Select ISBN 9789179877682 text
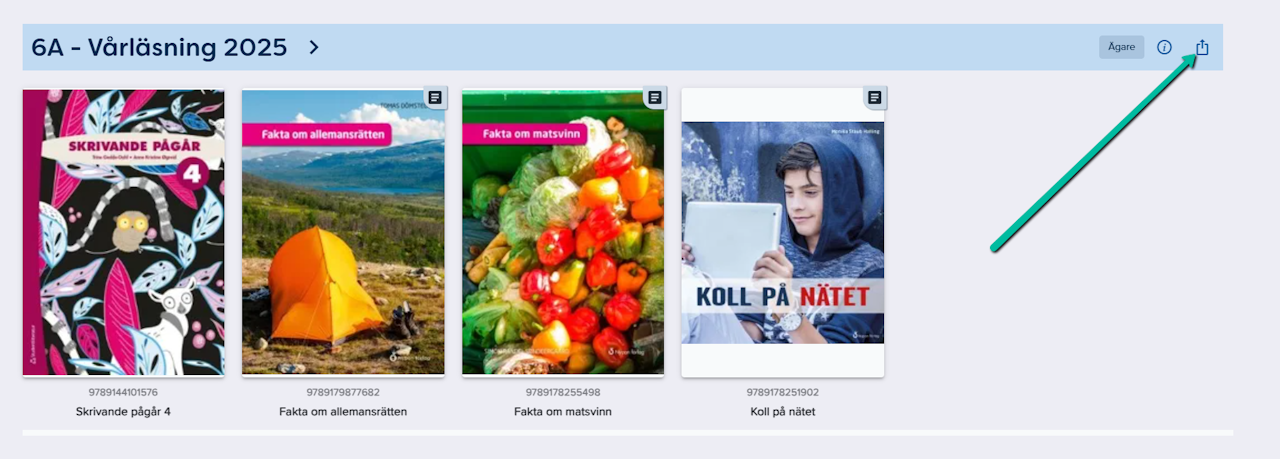The height and width of the screenshot is (459, 1280). pos(343,392)
